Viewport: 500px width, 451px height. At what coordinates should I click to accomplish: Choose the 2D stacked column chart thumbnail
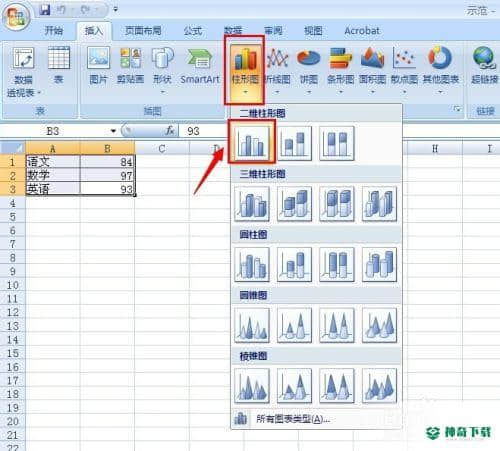click(294, 143)
